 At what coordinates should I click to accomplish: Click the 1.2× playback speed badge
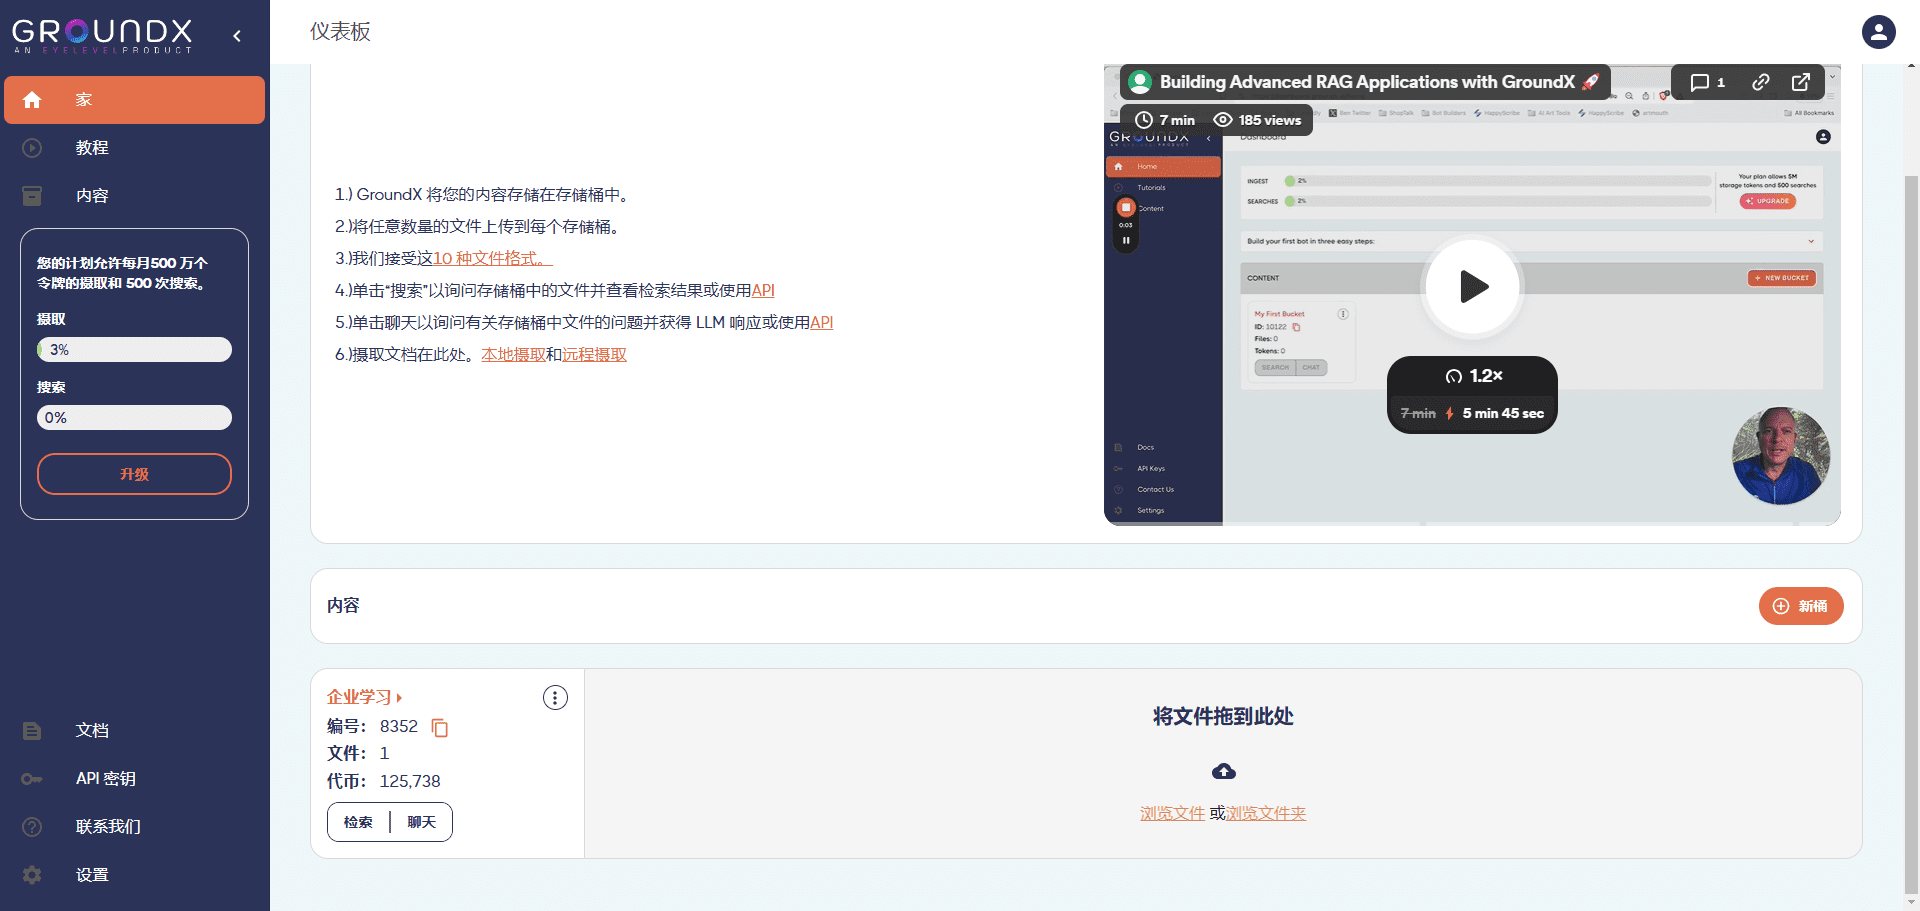1474,376
